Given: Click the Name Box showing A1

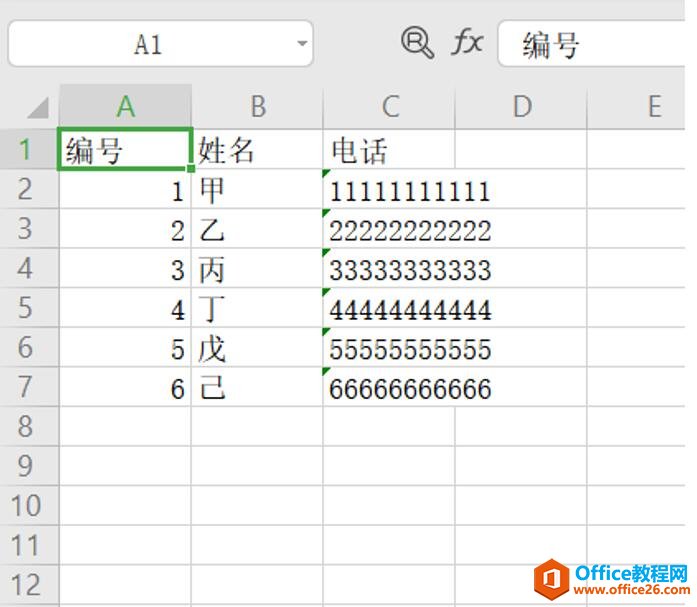Looking at the screenshot, I should (x=160, y=44).
